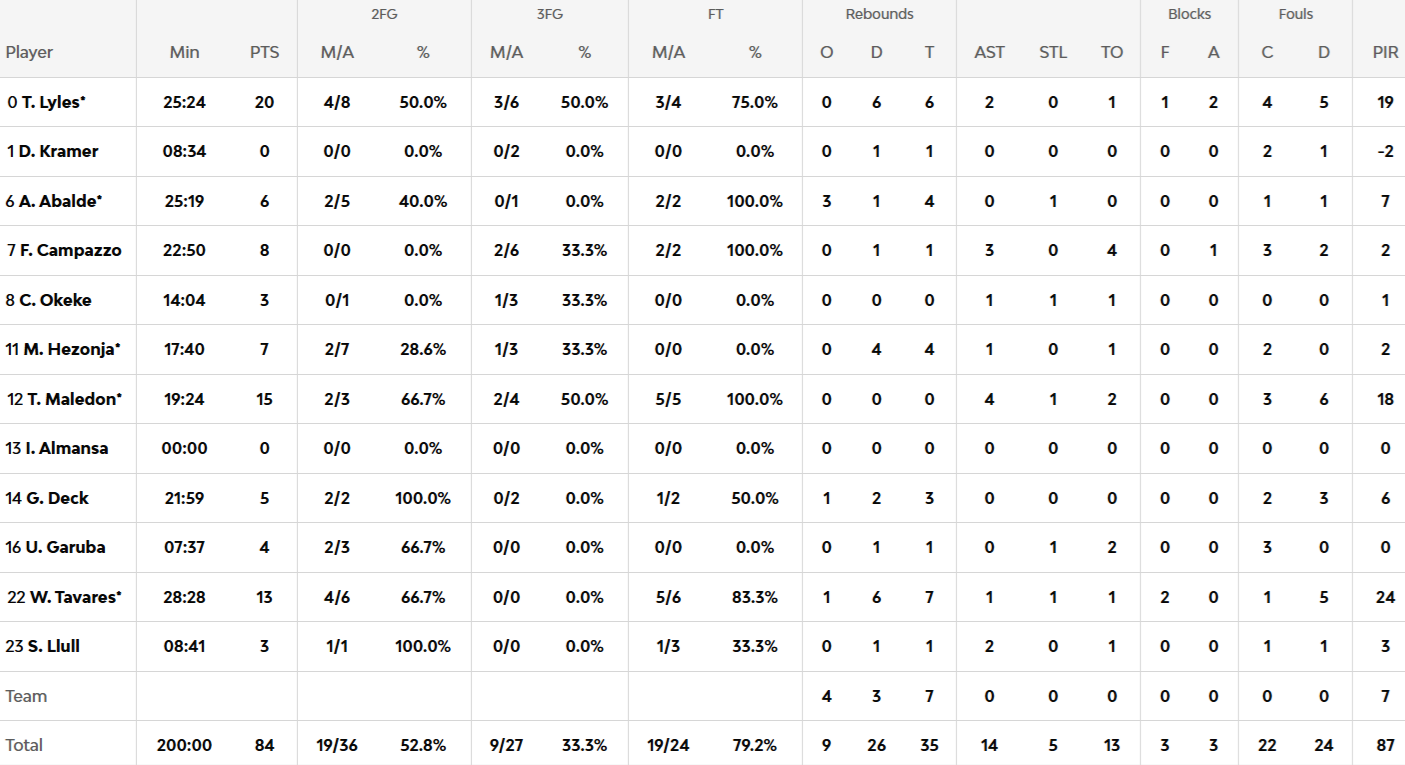Screen dimensions: 1405x765
Task: Click the Player column header
Action: click(x=29, y=52)
